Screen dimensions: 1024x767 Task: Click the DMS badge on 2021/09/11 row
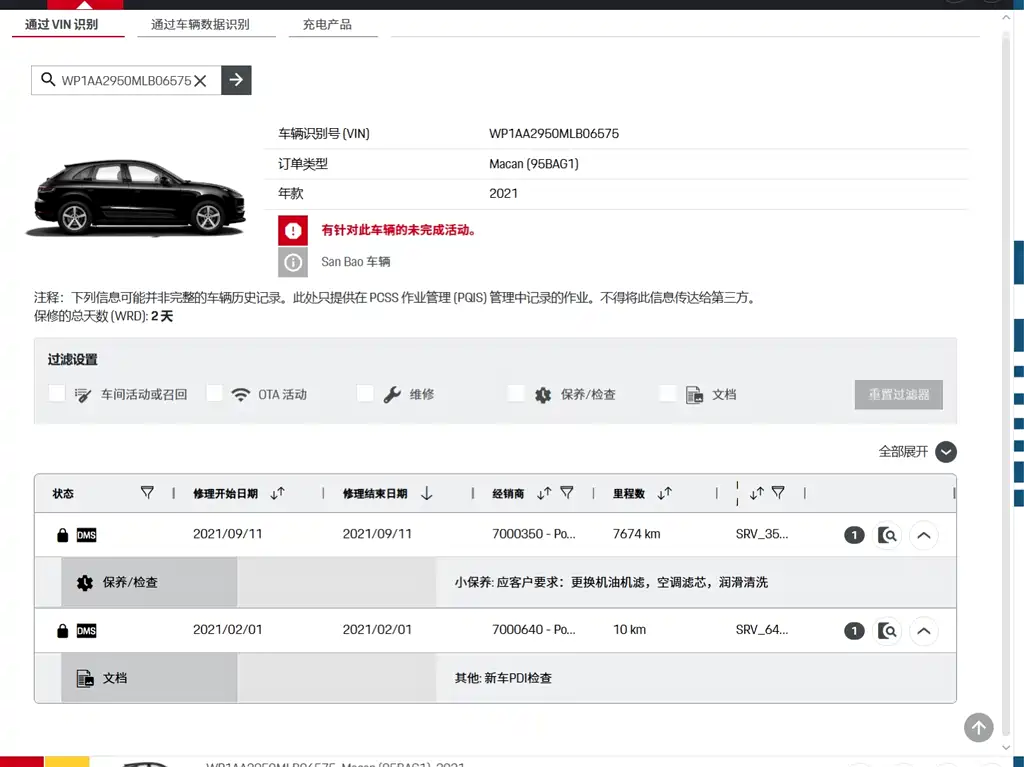pyautogui.click(x=86, y=535)
